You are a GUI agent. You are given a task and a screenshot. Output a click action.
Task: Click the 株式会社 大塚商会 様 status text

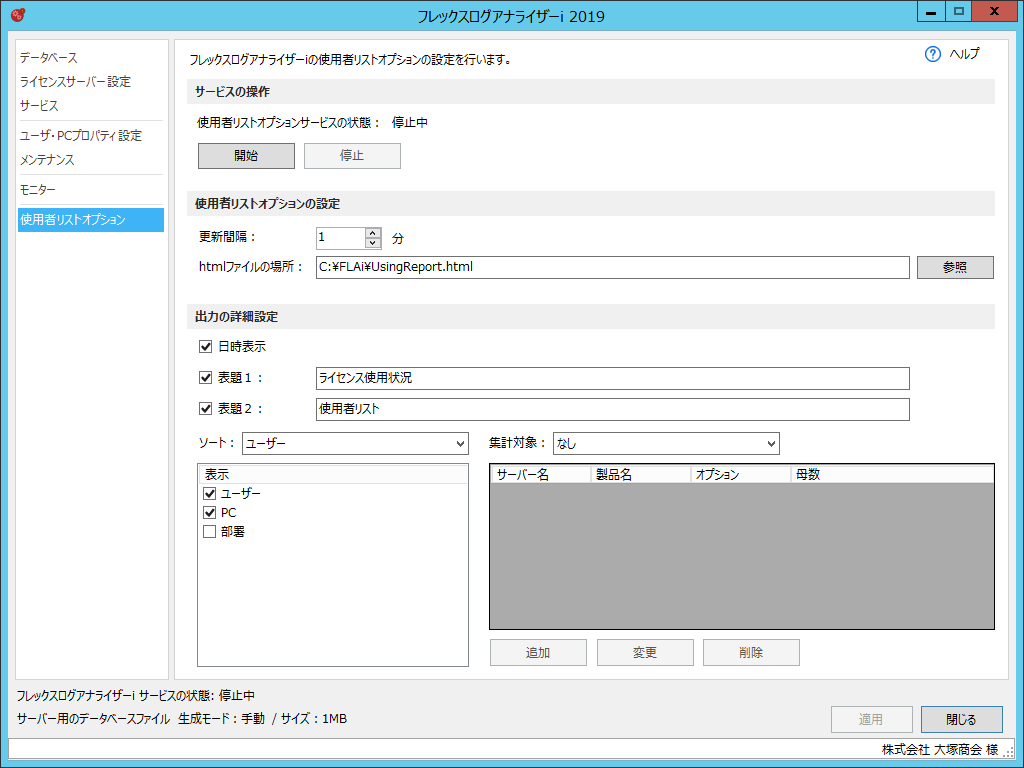tap(940, 749)
